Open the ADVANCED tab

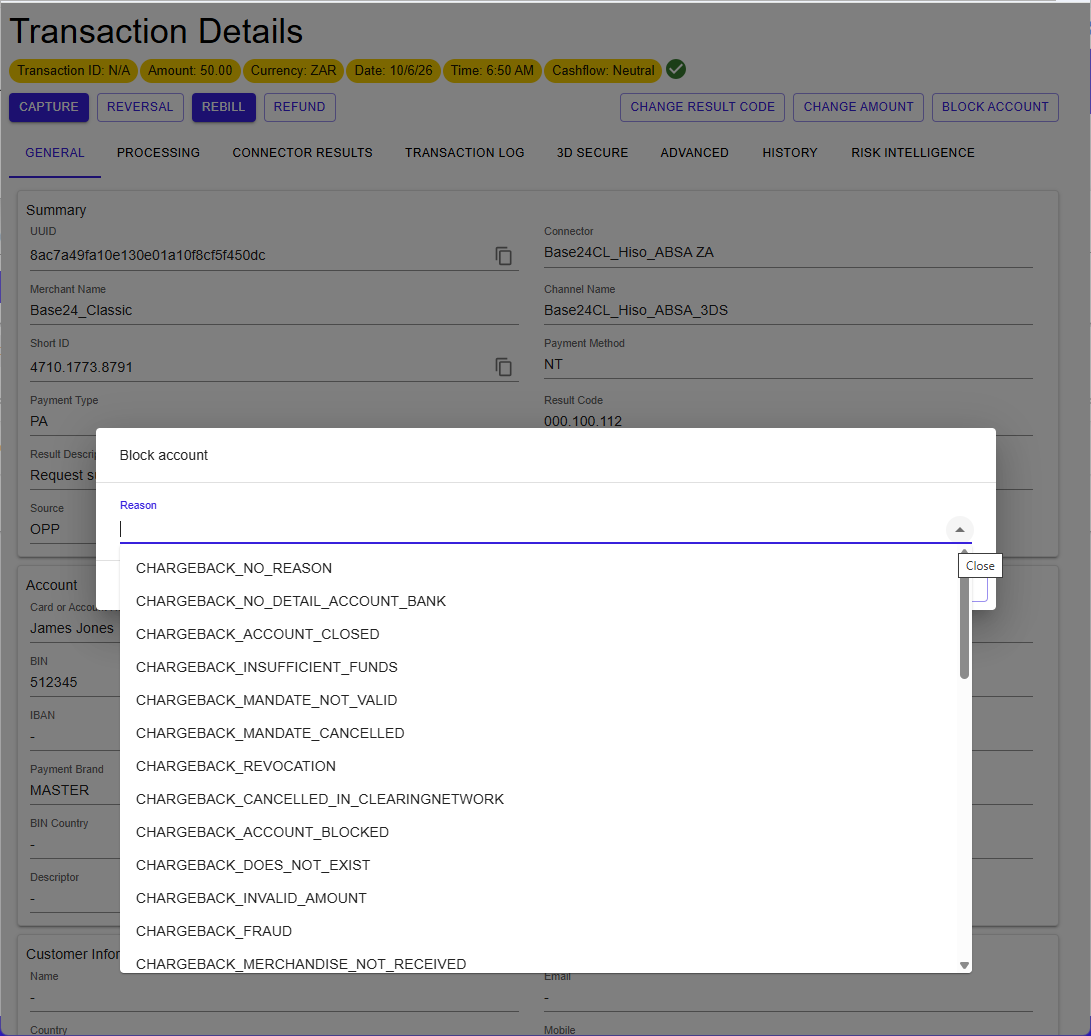coord(694,153)
